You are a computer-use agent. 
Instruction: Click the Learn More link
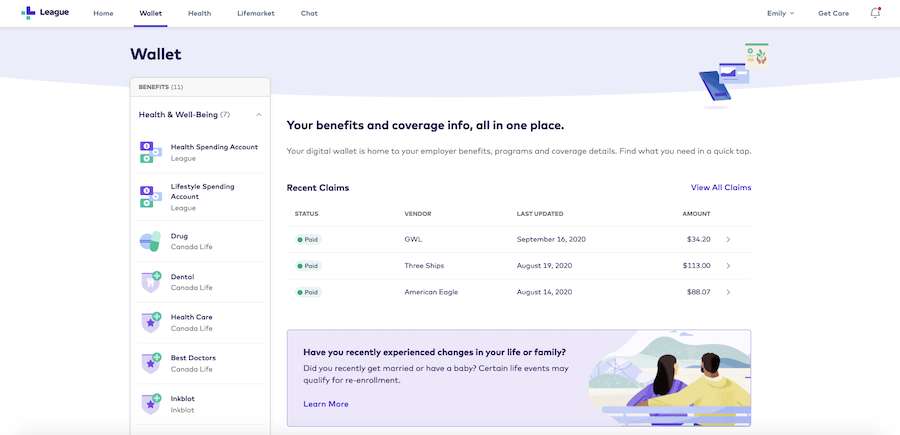(325, 404)
